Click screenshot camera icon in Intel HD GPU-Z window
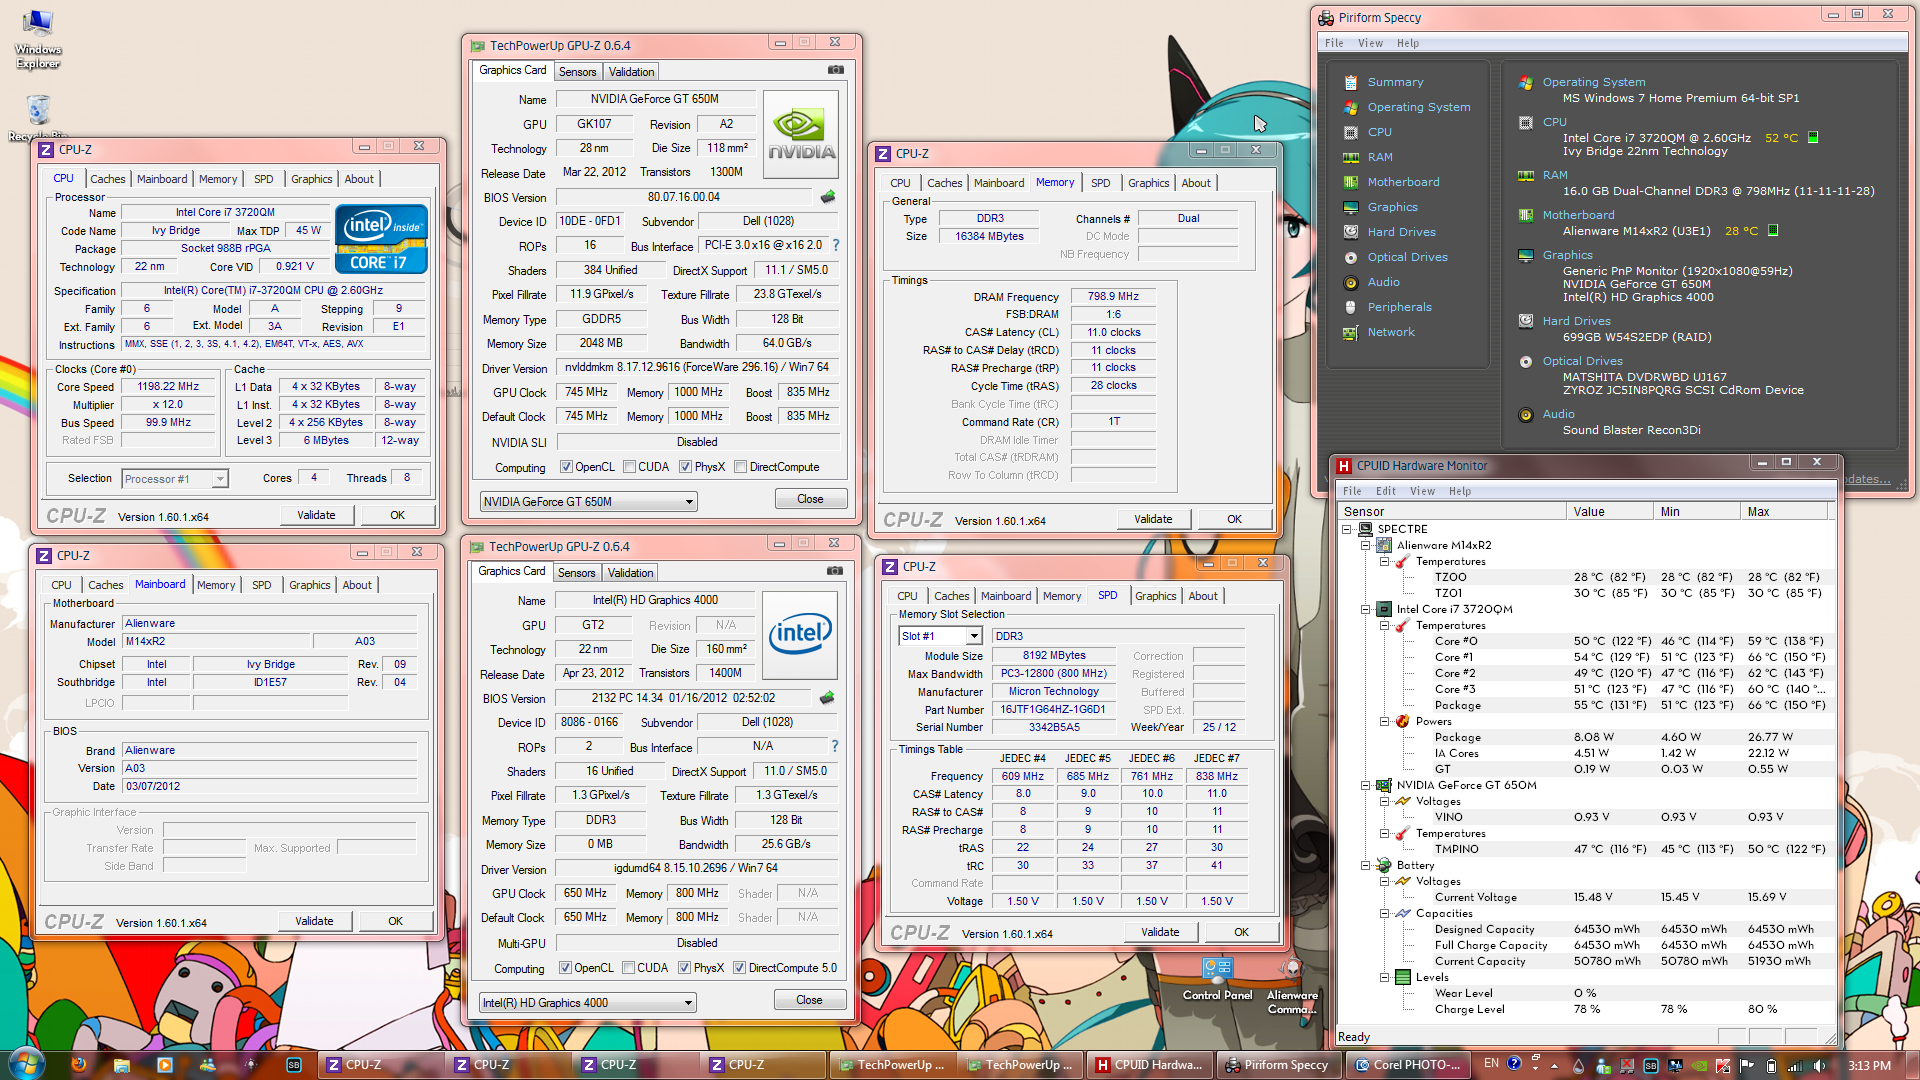 (x=835, y=571)
